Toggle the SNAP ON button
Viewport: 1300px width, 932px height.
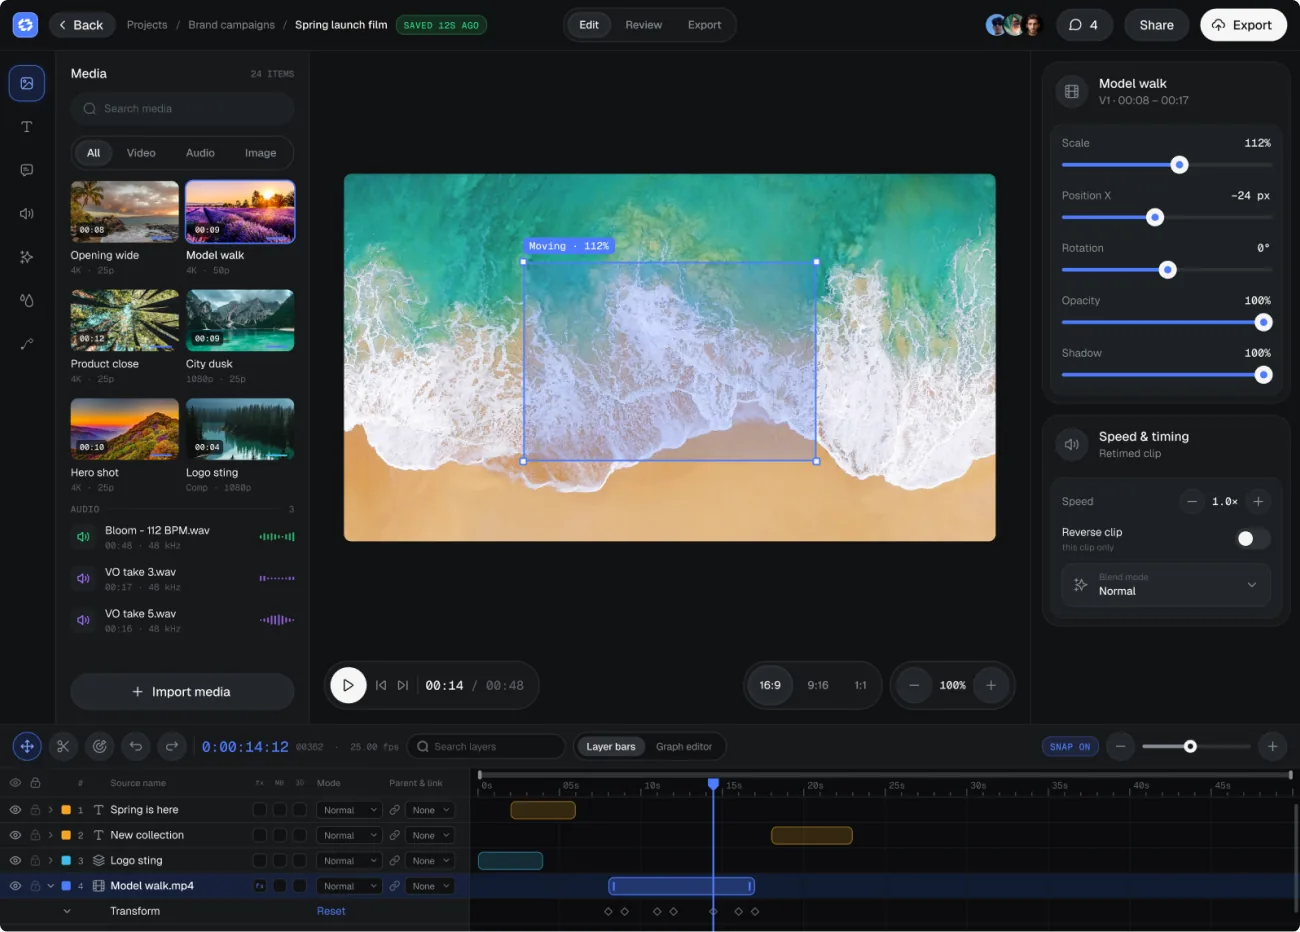click(x=1070, y=747)
